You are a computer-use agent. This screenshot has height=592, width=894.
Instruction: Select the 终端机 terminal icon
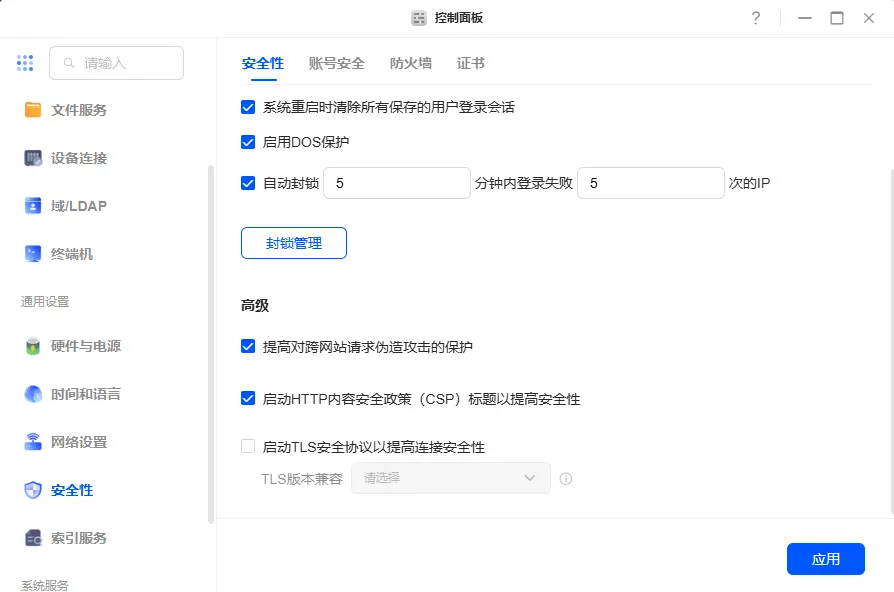pyautogui.click(x=32, y=254)
